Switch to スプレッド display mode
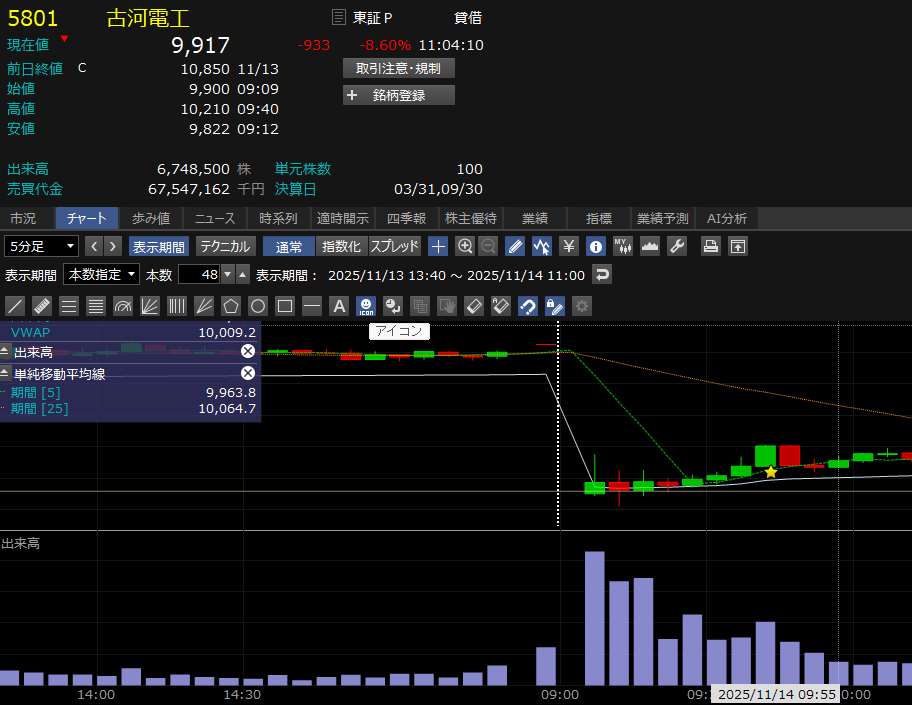The height and width of the screenshot is (705, 912). [395, 246]
